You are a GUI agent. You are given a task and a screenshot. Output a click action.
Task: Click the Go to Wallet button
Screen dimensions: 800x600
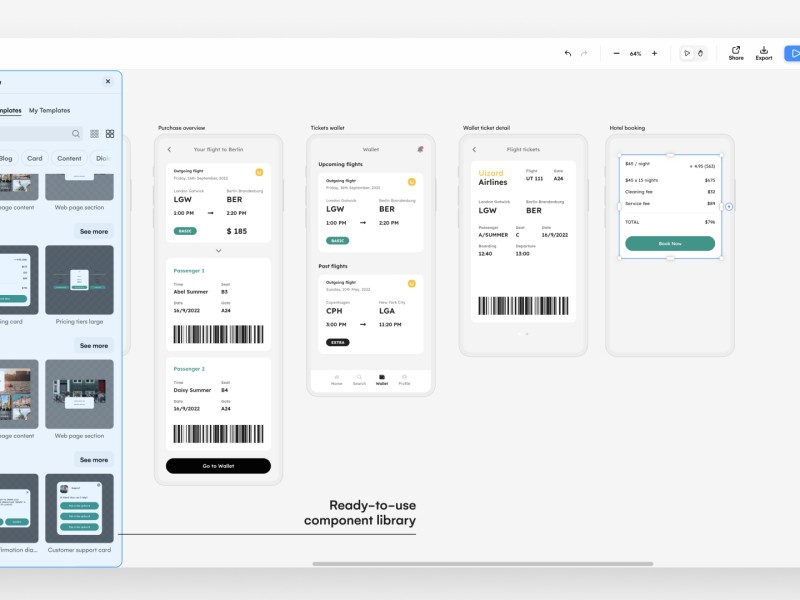[x=218, y=466]
